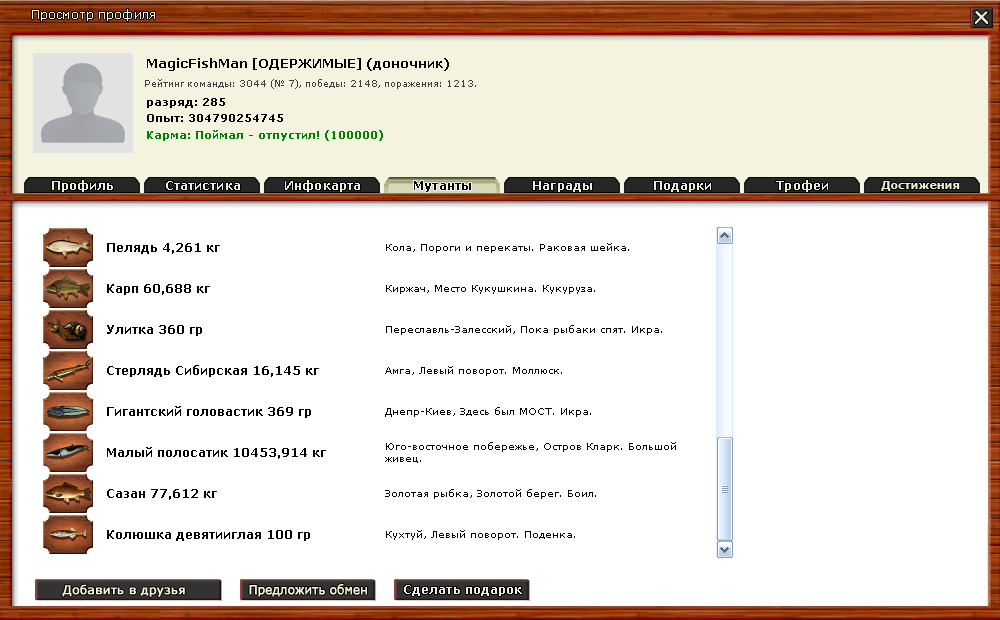Open the Достижения tab
This screenshot has height=620, width=1000.
click(x=920, y=185)
